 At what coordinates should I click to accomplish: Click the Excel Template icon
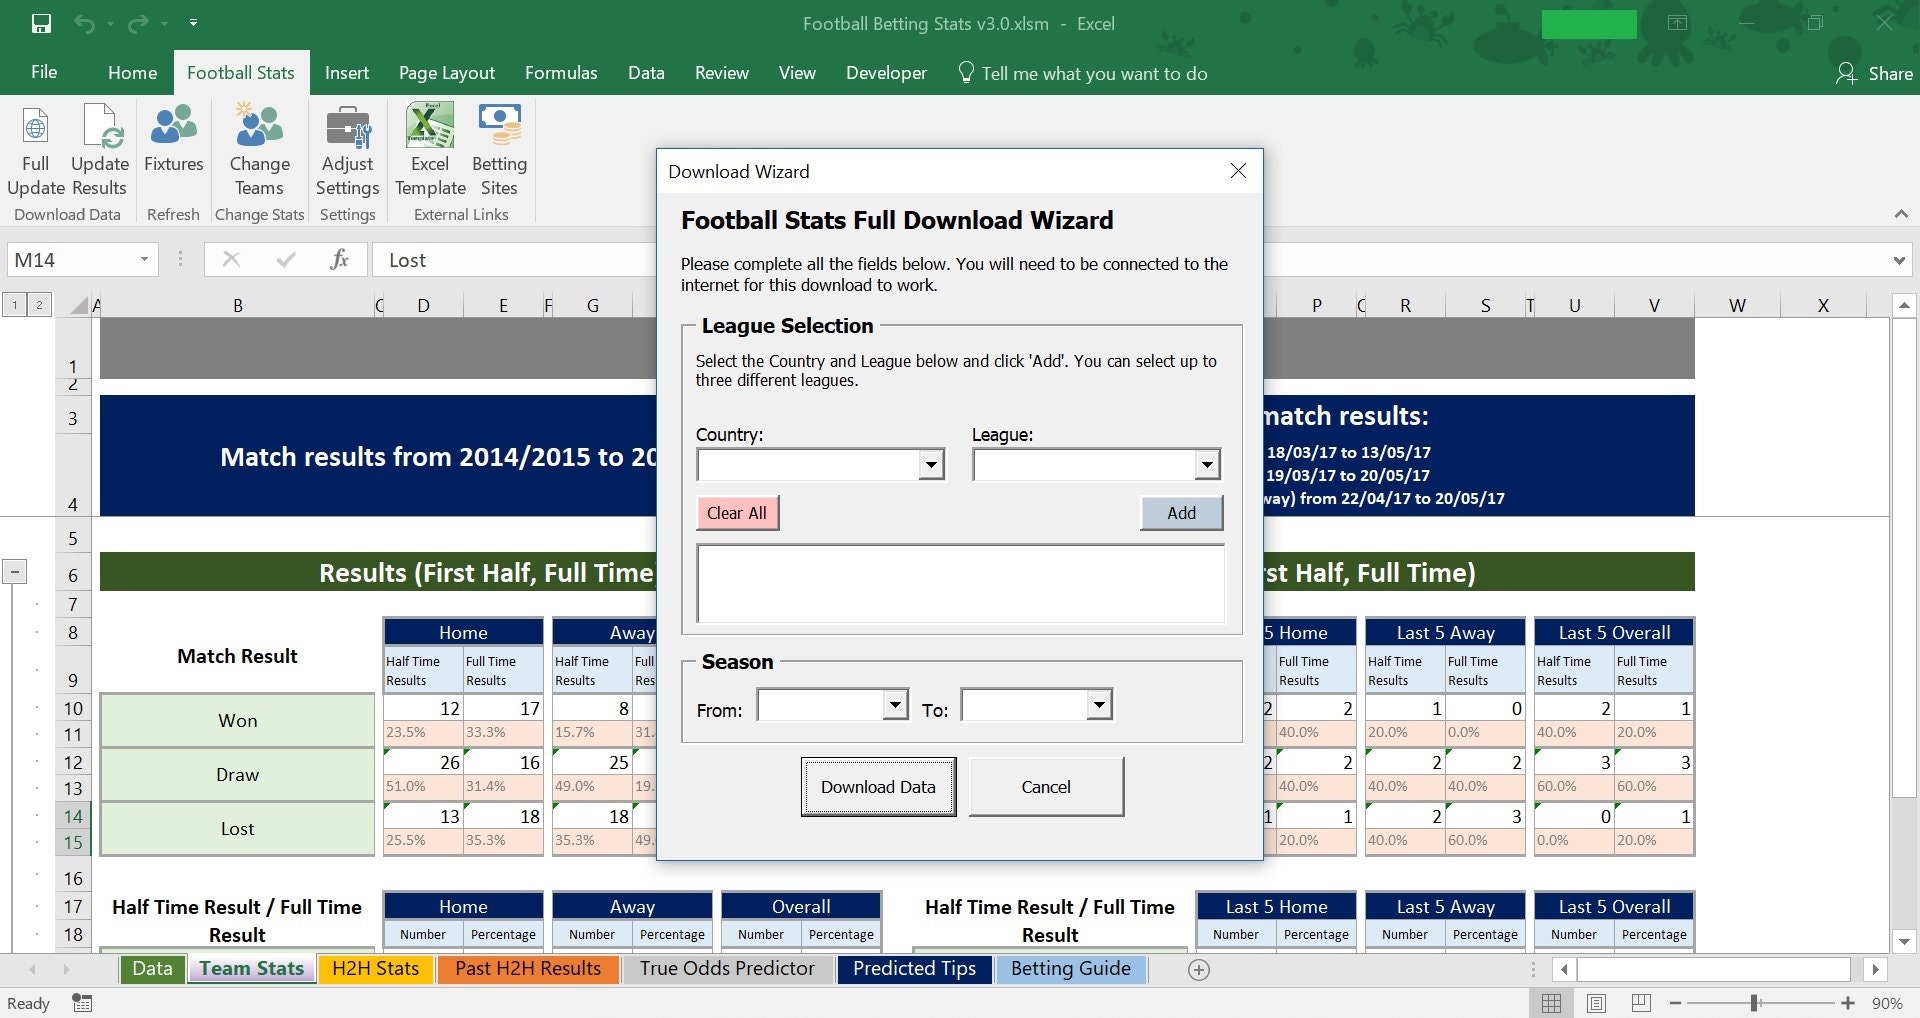pos(429,138)
